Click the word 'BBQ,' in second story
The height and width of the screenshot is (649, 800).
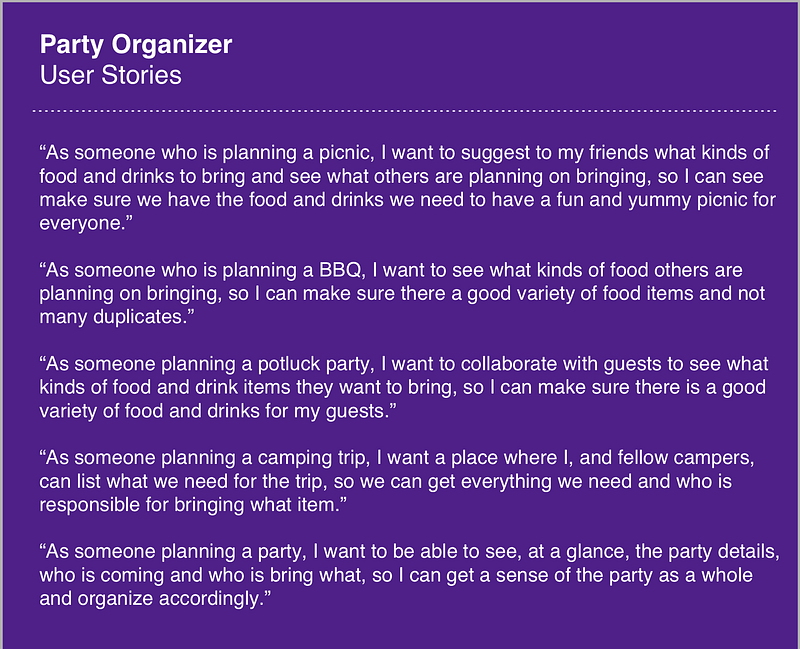pyautogui.click(x=342, y=270)
